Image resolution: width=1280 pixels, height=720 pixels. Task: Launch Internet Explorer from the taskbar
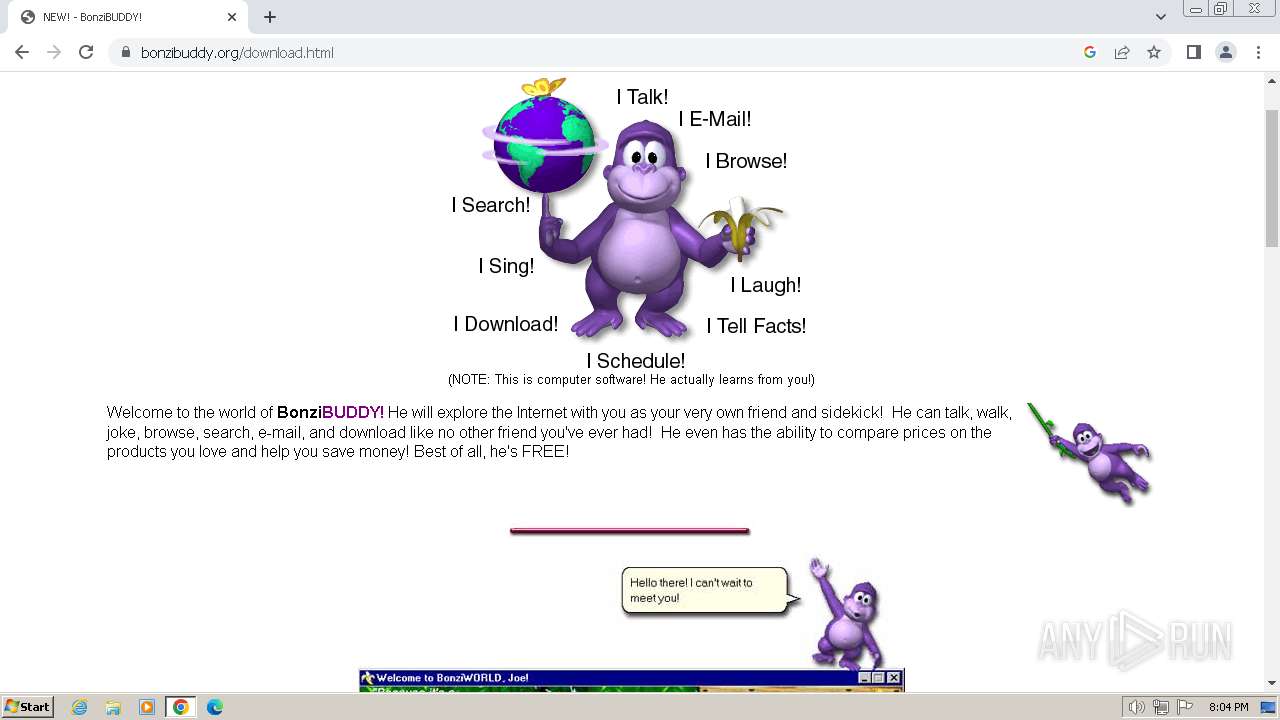[x=80, y=707]
